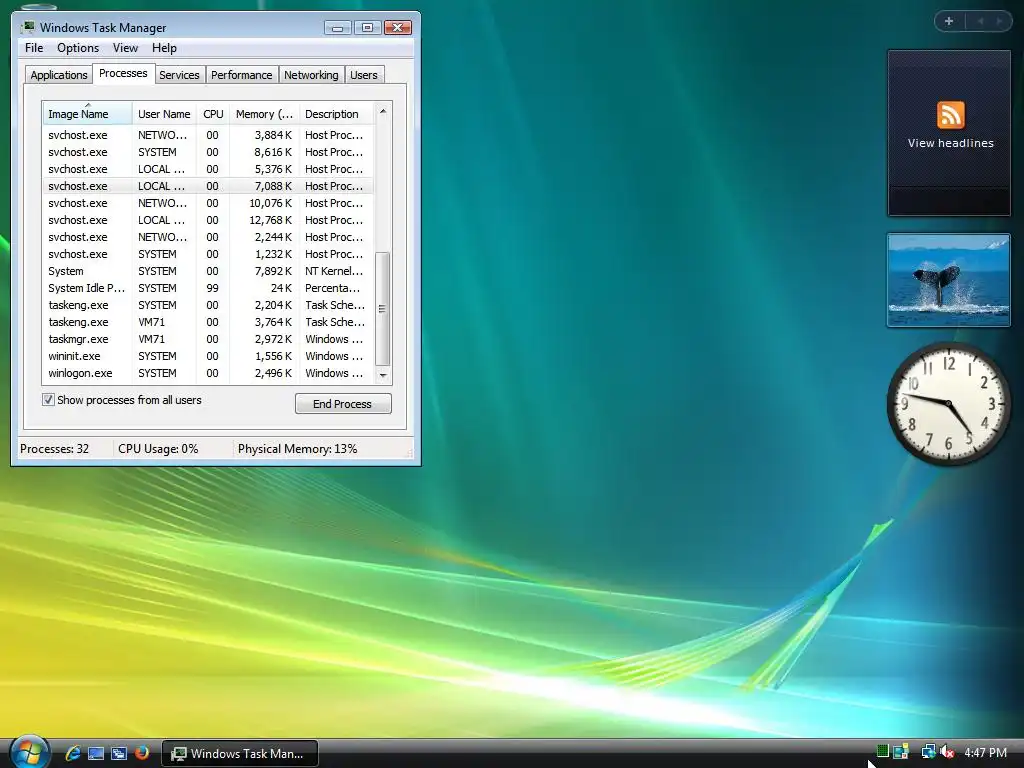Click the muted volume tray icon
1024x768 pixels.
pos(946,752)
